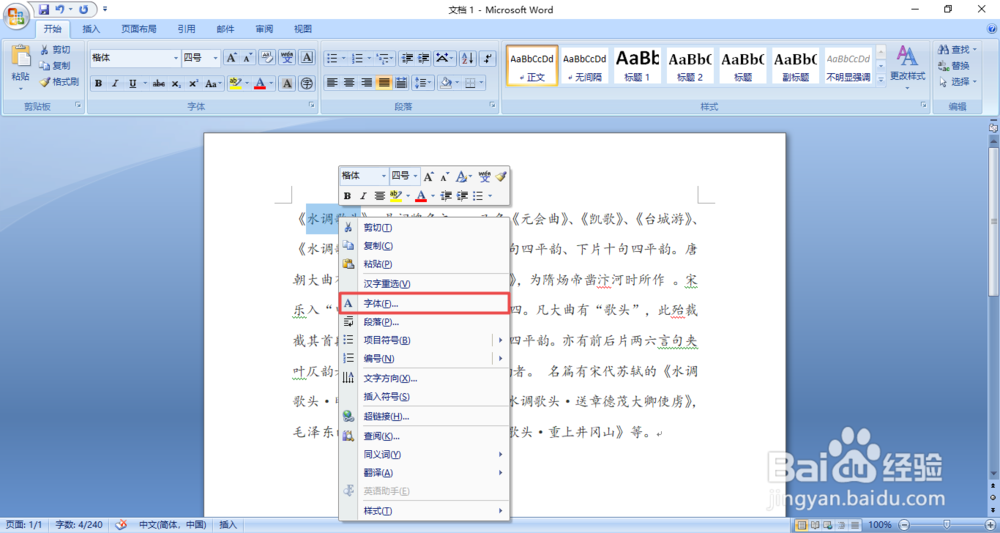Click grow font in mini toolbar
Screen dimensions: 1000x533
(x=429, y=176)
